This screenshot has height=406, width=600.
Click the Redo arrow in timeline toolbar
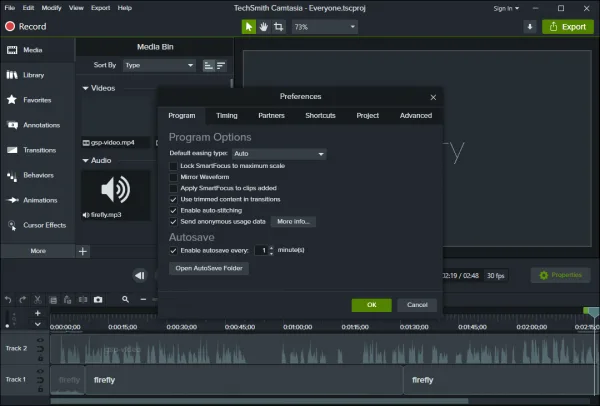tap(23, 300)
